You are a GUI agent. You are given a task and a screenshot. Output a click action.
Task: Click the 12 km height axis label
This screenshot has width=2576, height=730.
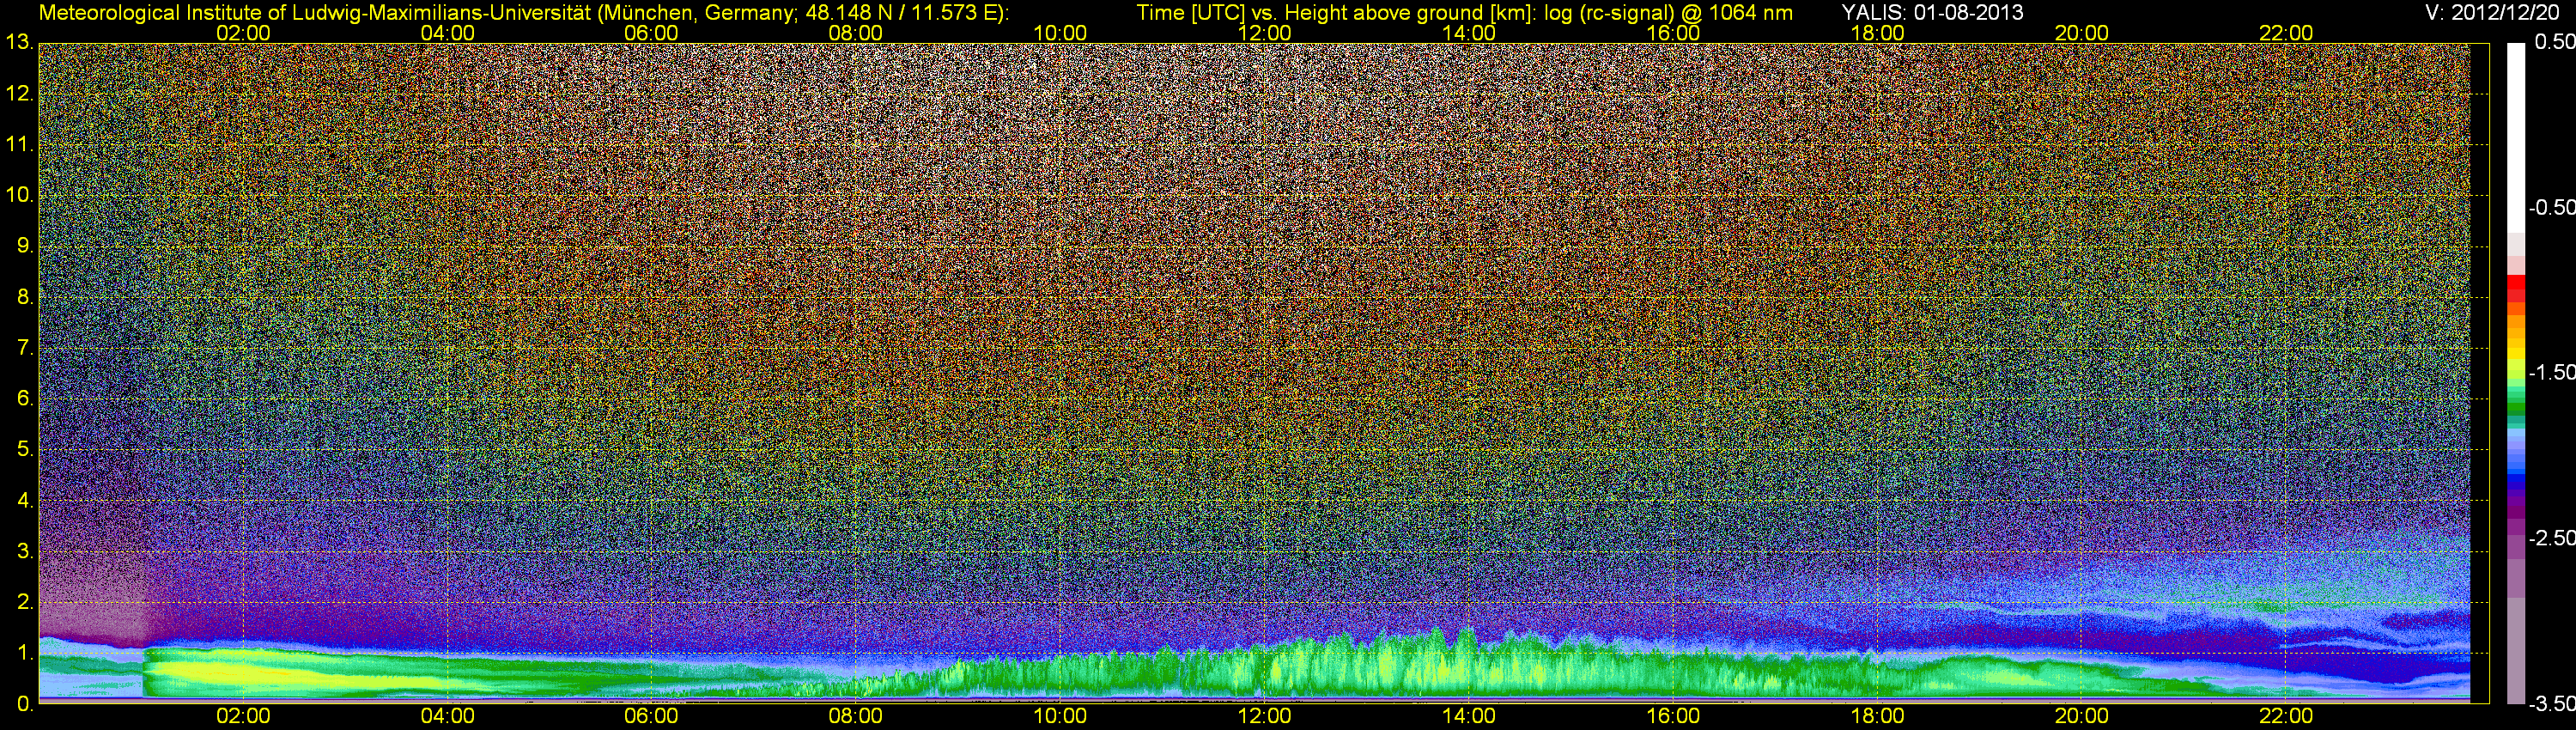(19, 94)
